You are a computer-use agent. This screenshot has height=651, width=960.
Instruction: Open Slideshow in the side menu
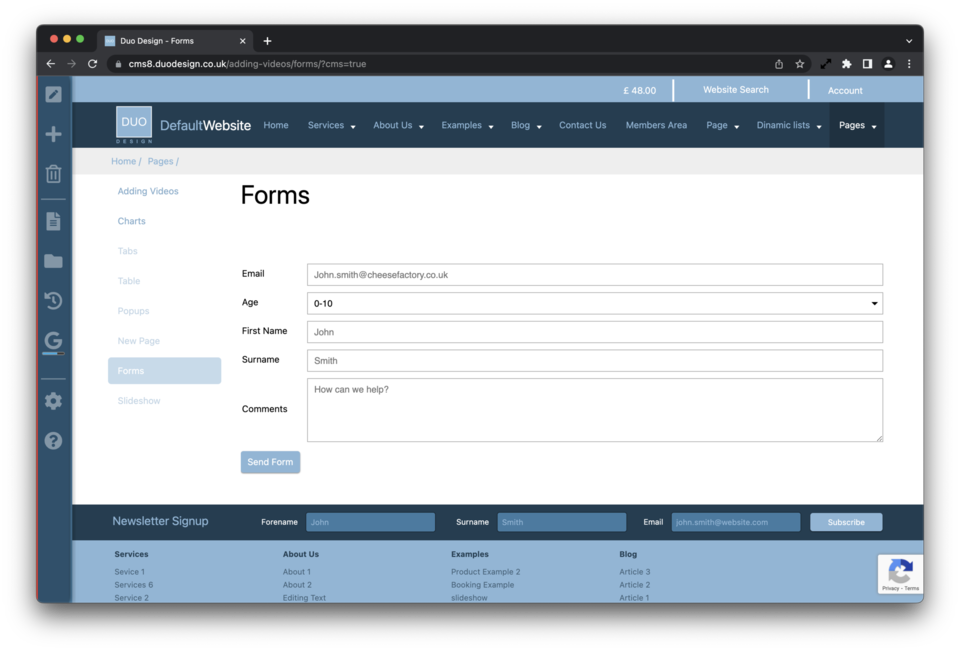tap(138, 401)
